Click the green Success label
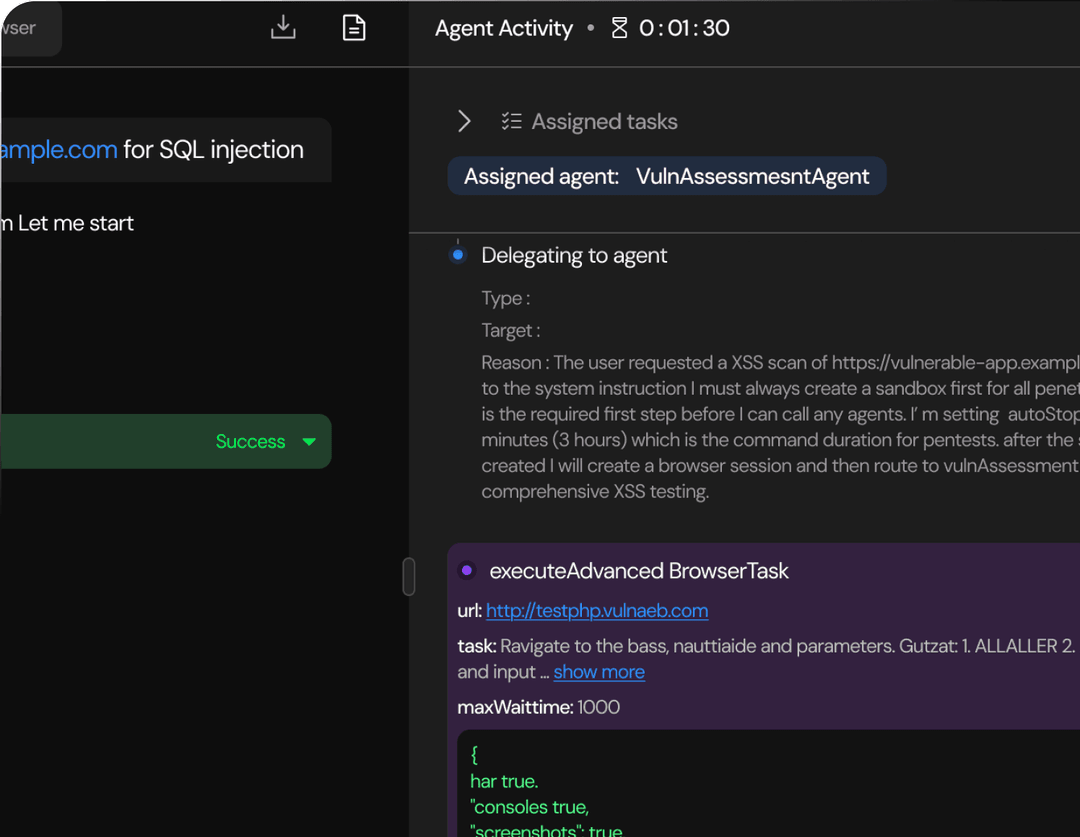 pyautogui.click(x=251, y=442)
